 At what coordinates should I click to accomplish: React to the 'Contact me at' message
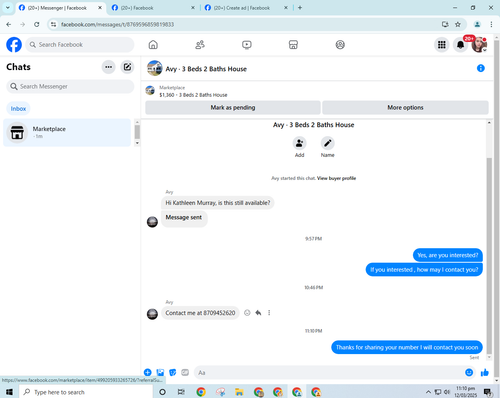[x=247, y=313]
